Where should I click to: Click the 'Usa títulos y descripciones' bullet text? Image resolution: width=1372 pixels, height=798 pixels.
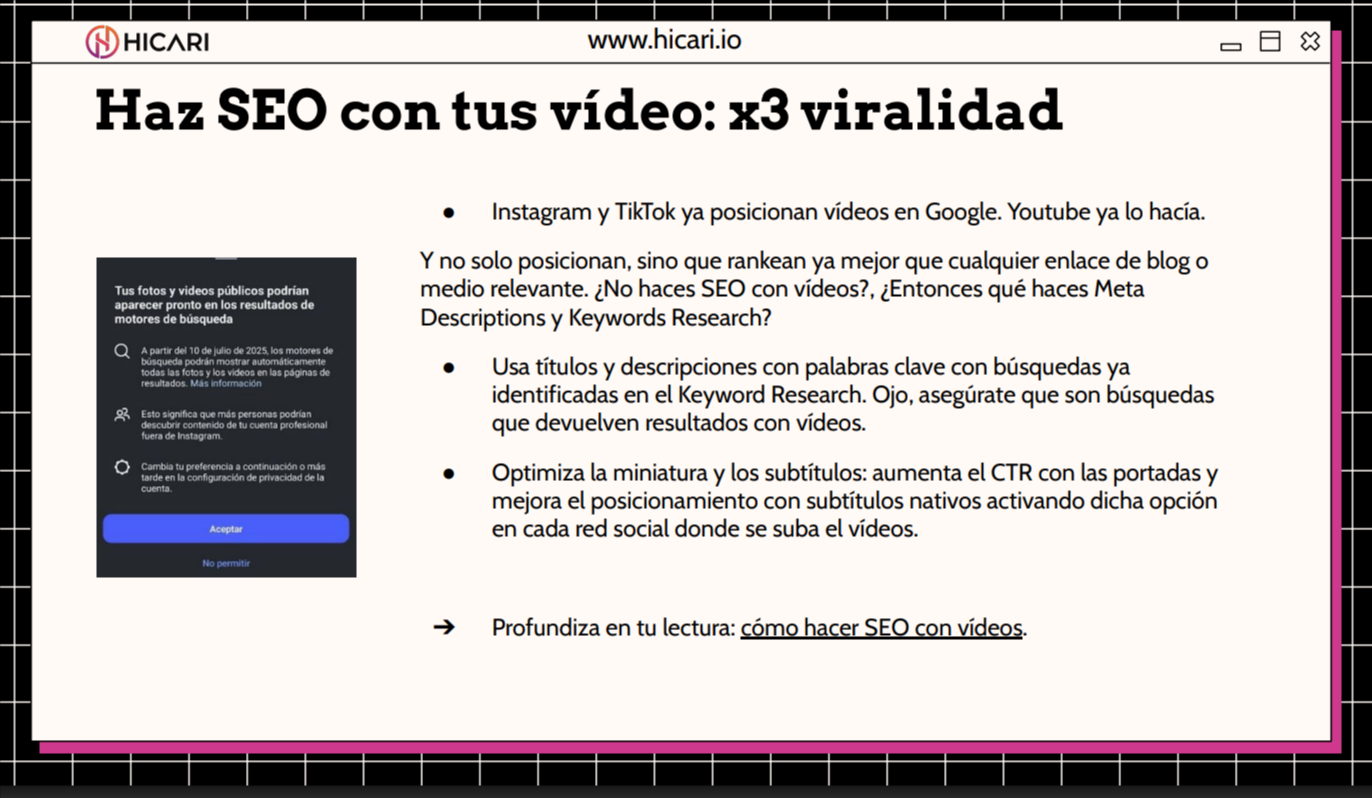[853, 394]
